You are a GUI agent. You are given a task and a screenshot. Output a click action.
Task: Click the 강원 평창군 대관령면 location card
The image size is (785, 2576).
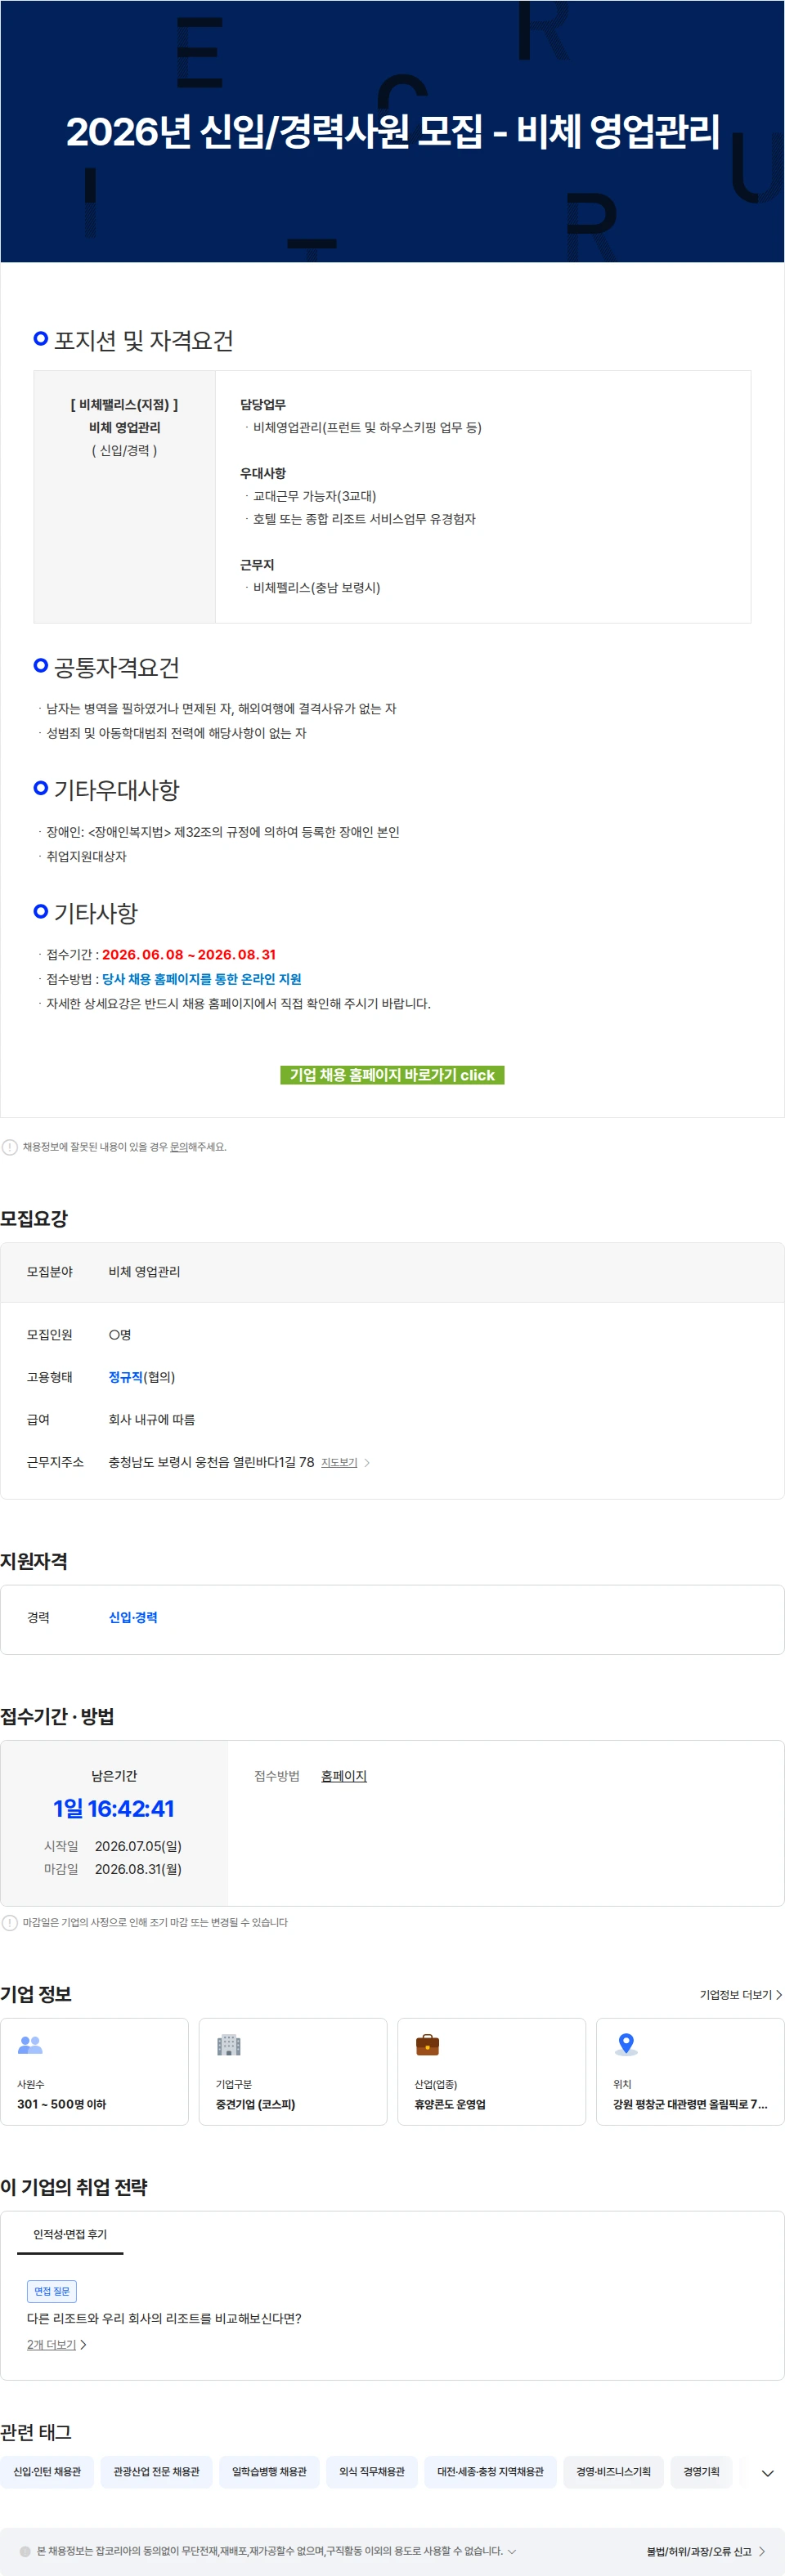tap(690, 2071)
